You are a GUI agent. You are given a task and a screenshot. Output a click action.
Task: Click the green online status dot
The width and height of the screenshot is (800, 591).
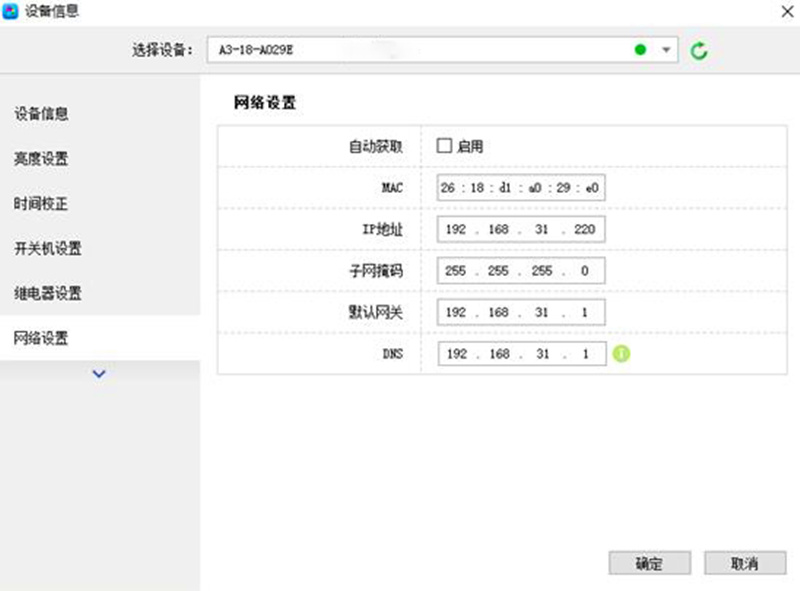640,50
